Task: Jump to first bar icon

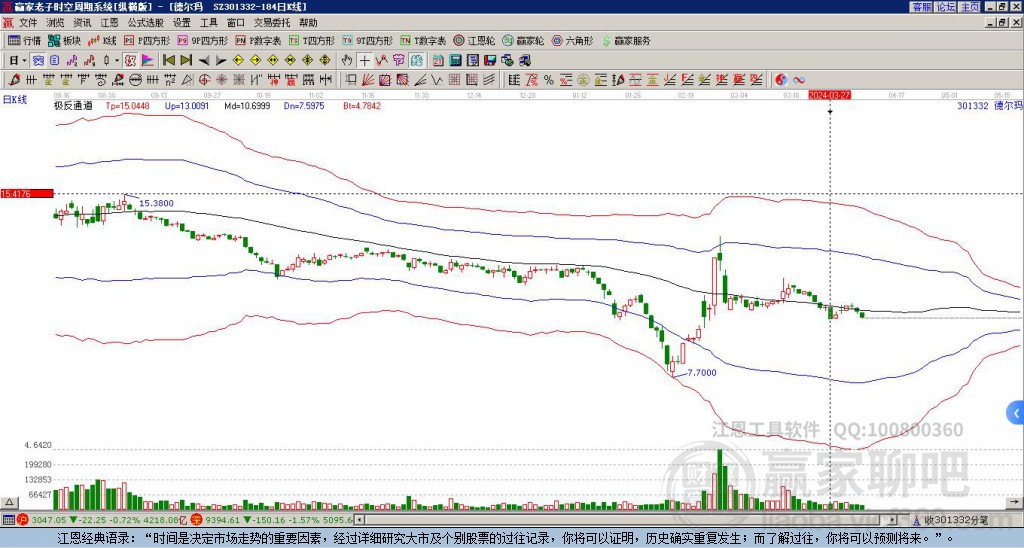Action: [168, 61]
